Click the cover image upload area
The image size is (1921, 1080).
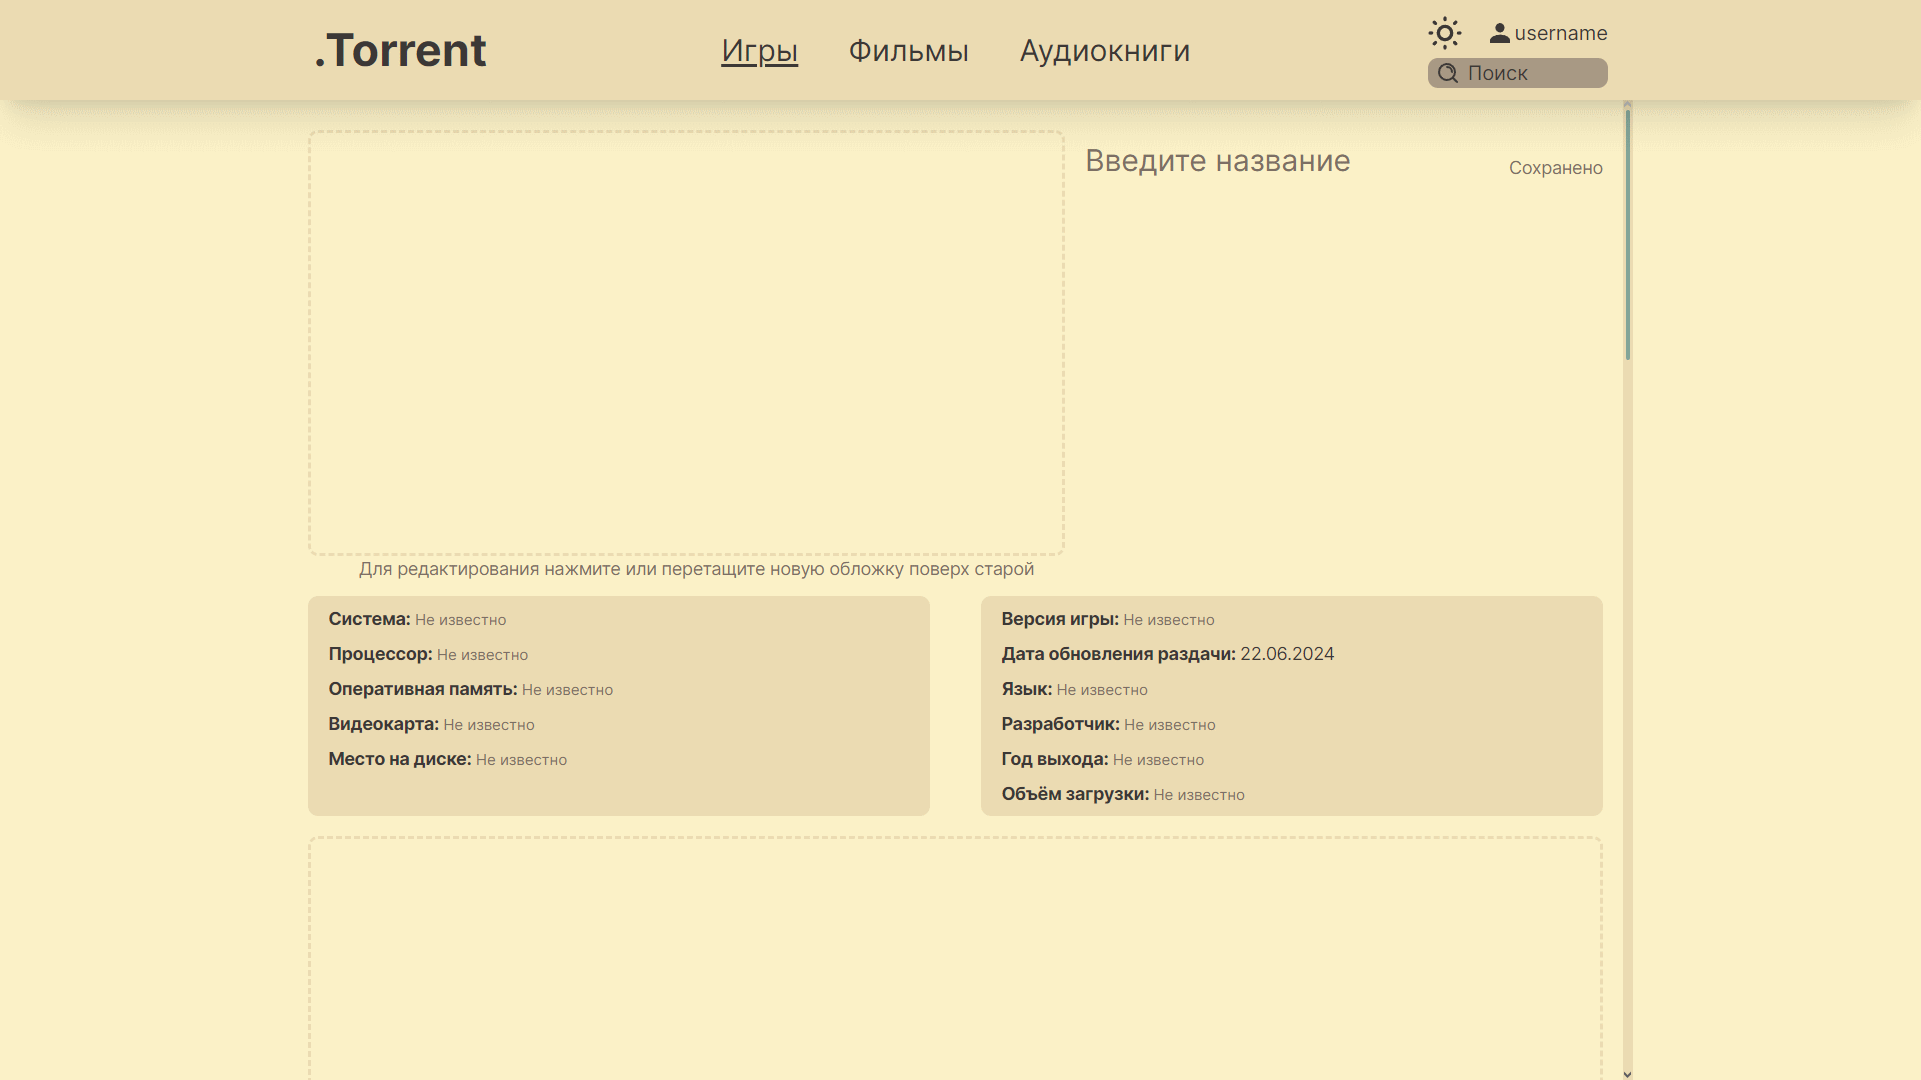[686, 342]
